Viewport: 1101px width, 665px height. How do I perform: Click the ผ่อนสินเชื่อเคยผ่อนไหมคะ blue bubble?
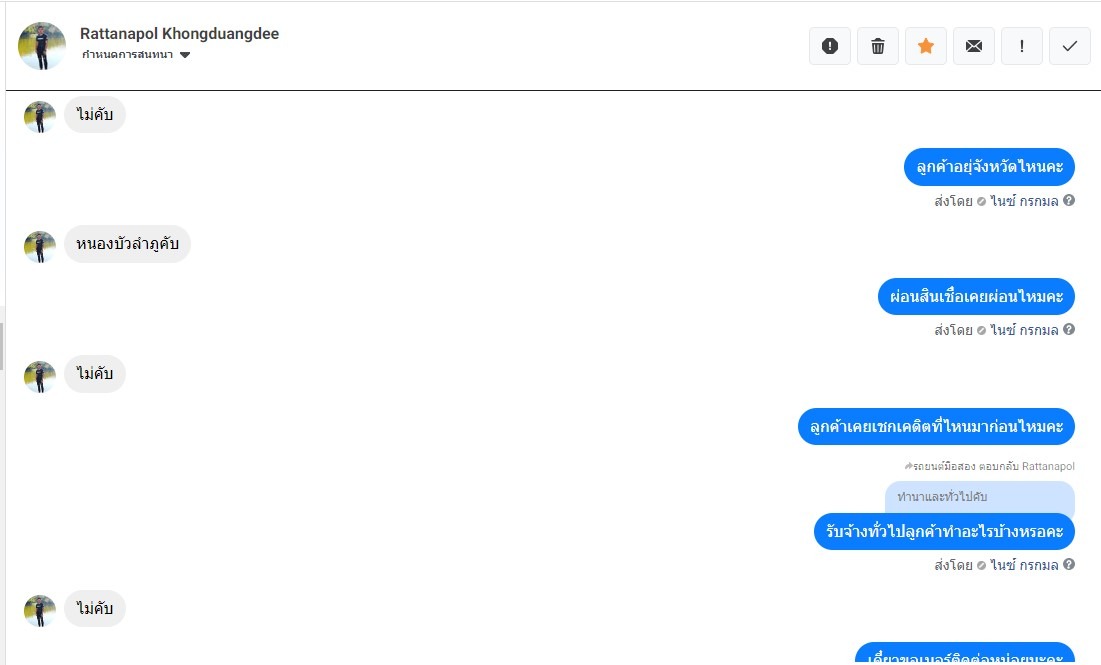pyautogui.click(x=976, y=296)
